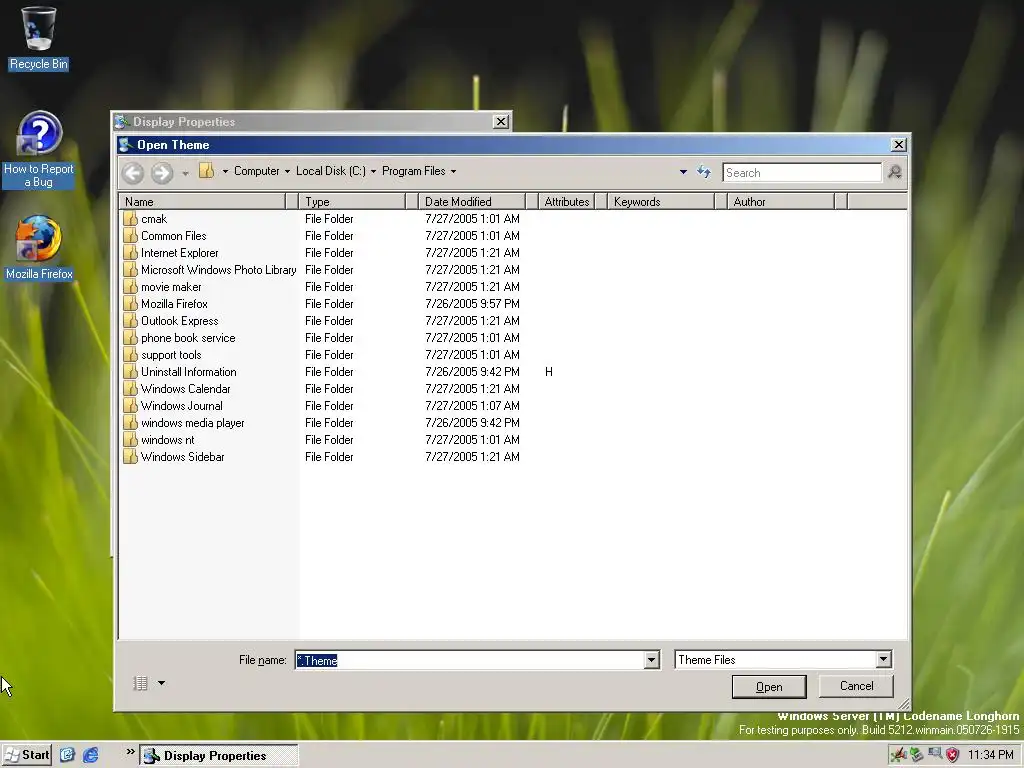
Task: Select the Uninstall Information folder icon
Action: click(x=131, y=372)
